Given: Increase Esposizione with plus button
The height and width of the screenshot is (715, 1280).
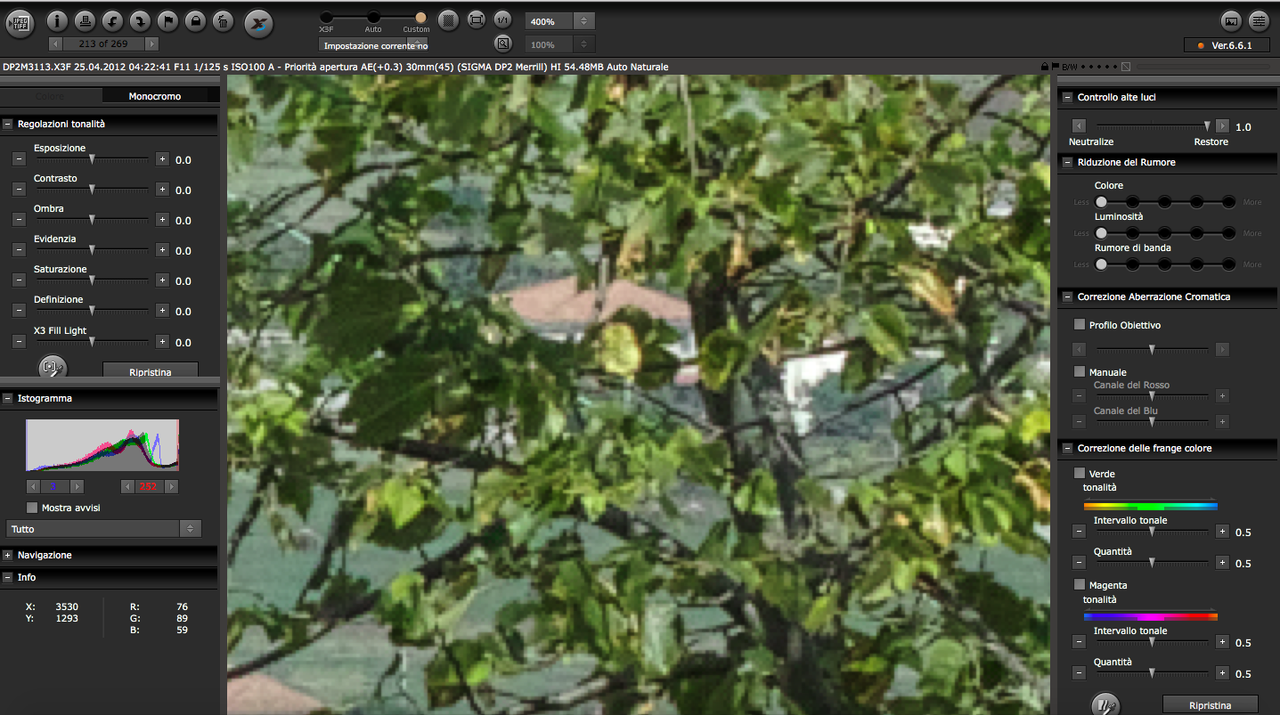Looking at the screenshot, I should pyautogui.click(x=162, y=159).
